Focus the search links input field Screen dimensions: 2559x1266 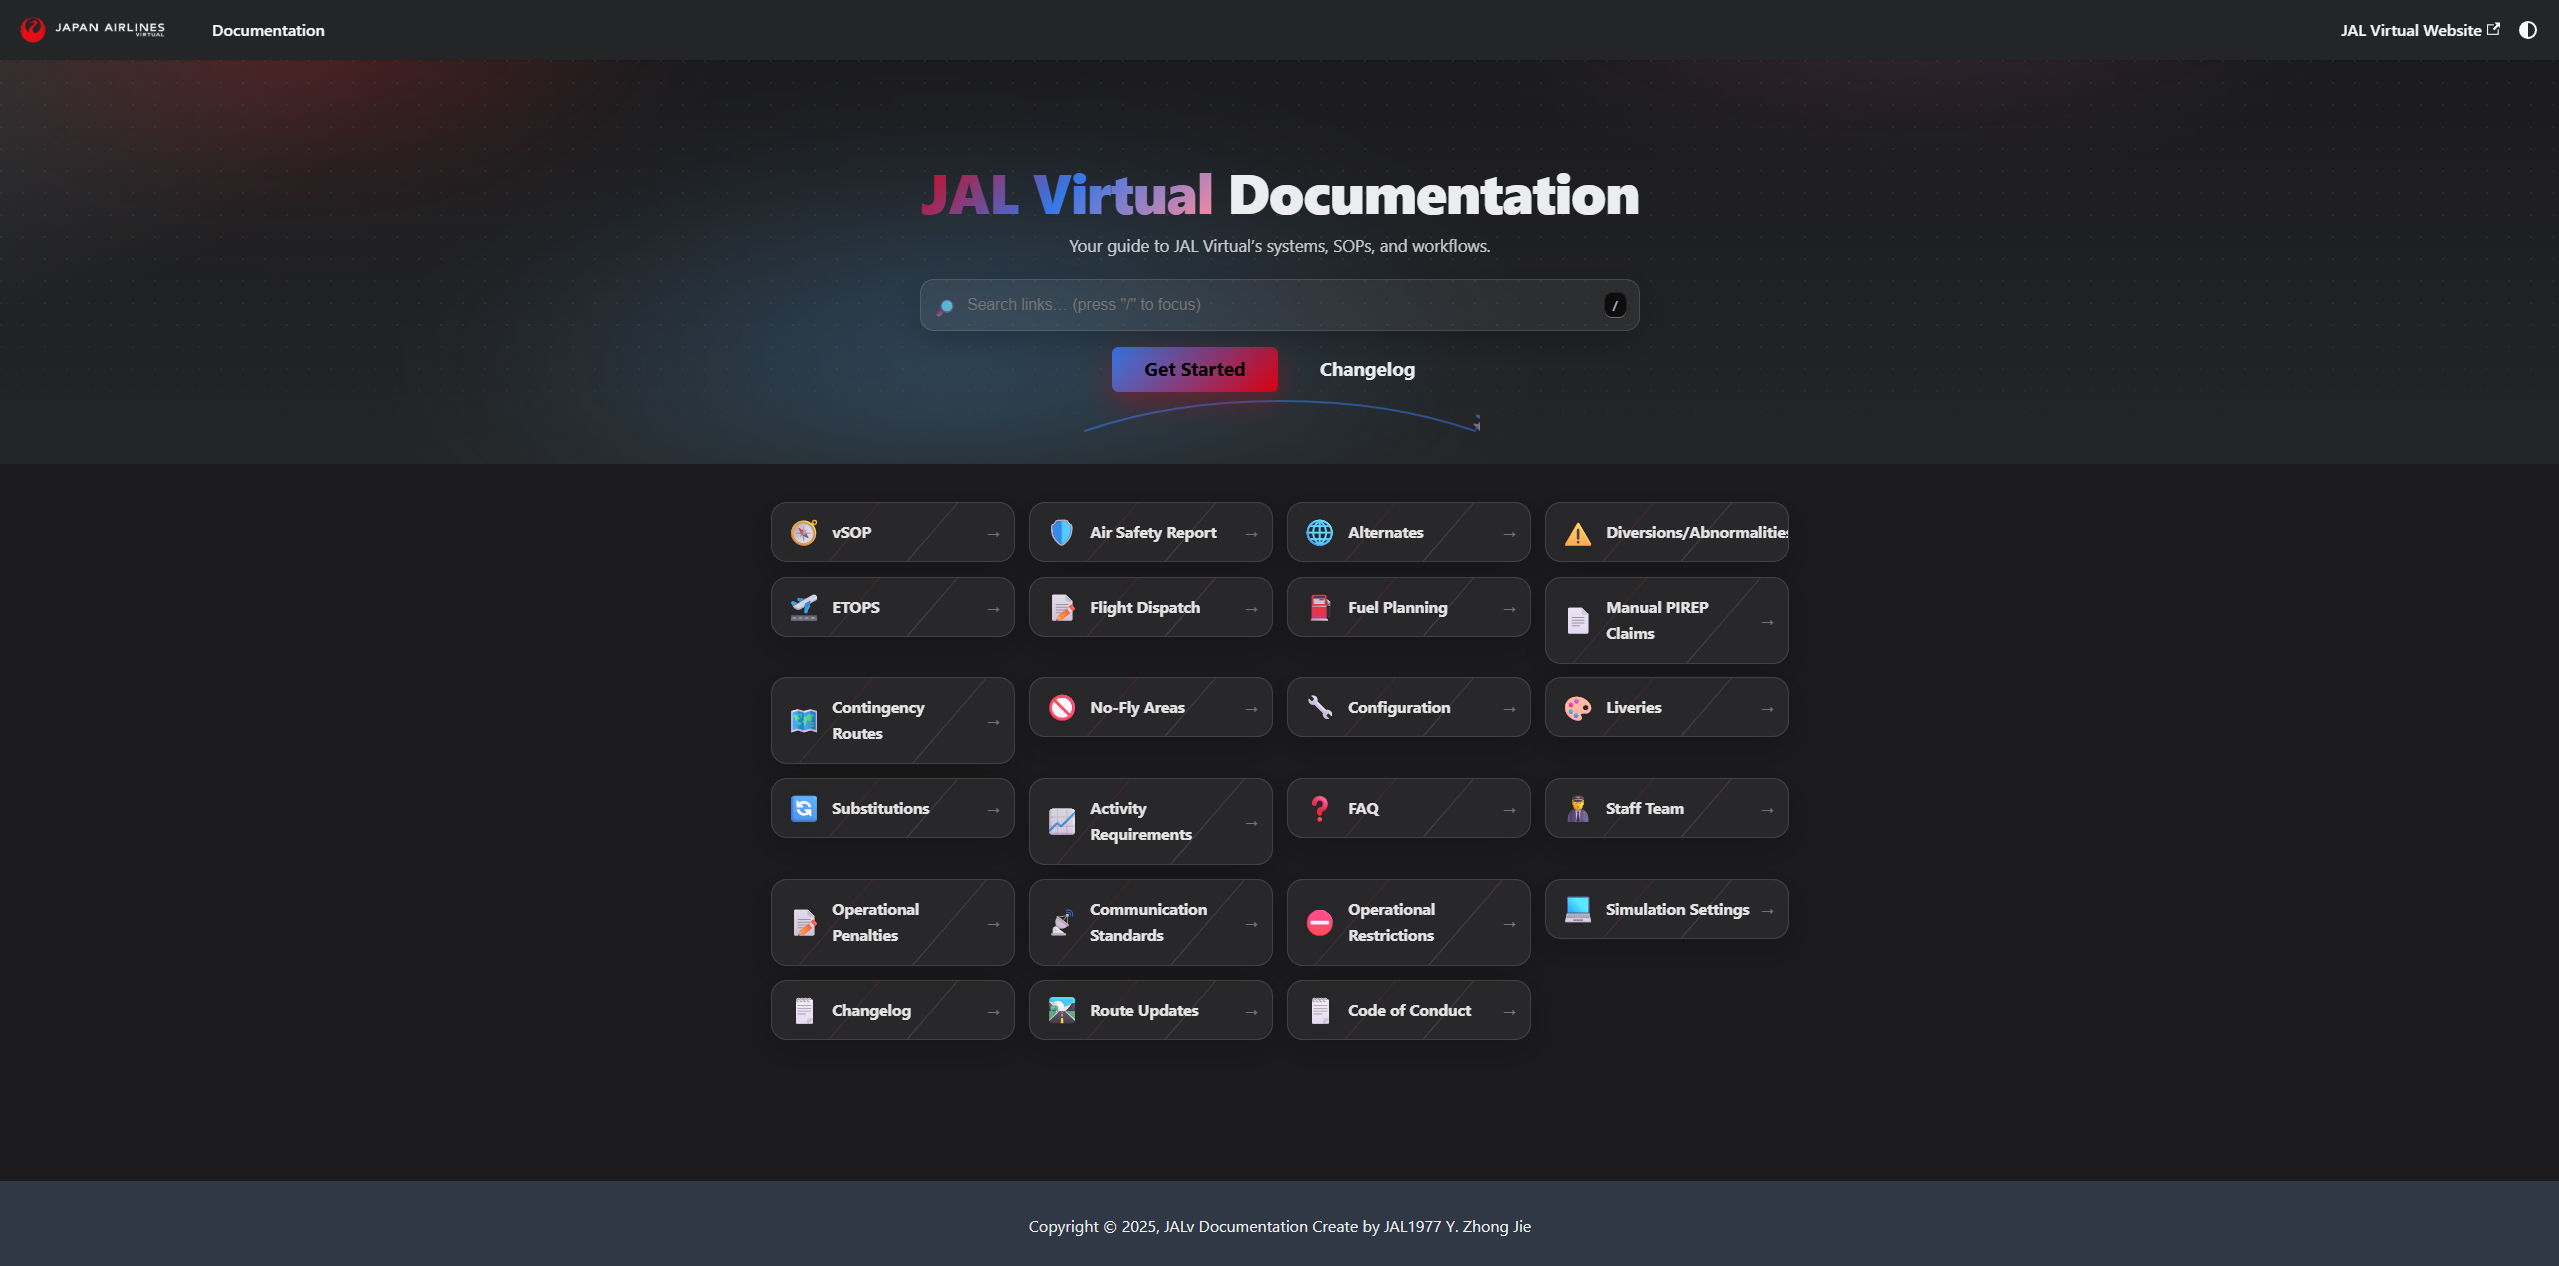coord(1279,305)
